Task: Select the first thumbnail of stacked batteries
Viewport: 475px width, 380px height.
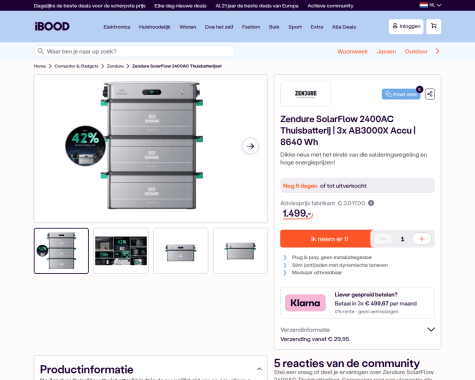Action: 61,251
